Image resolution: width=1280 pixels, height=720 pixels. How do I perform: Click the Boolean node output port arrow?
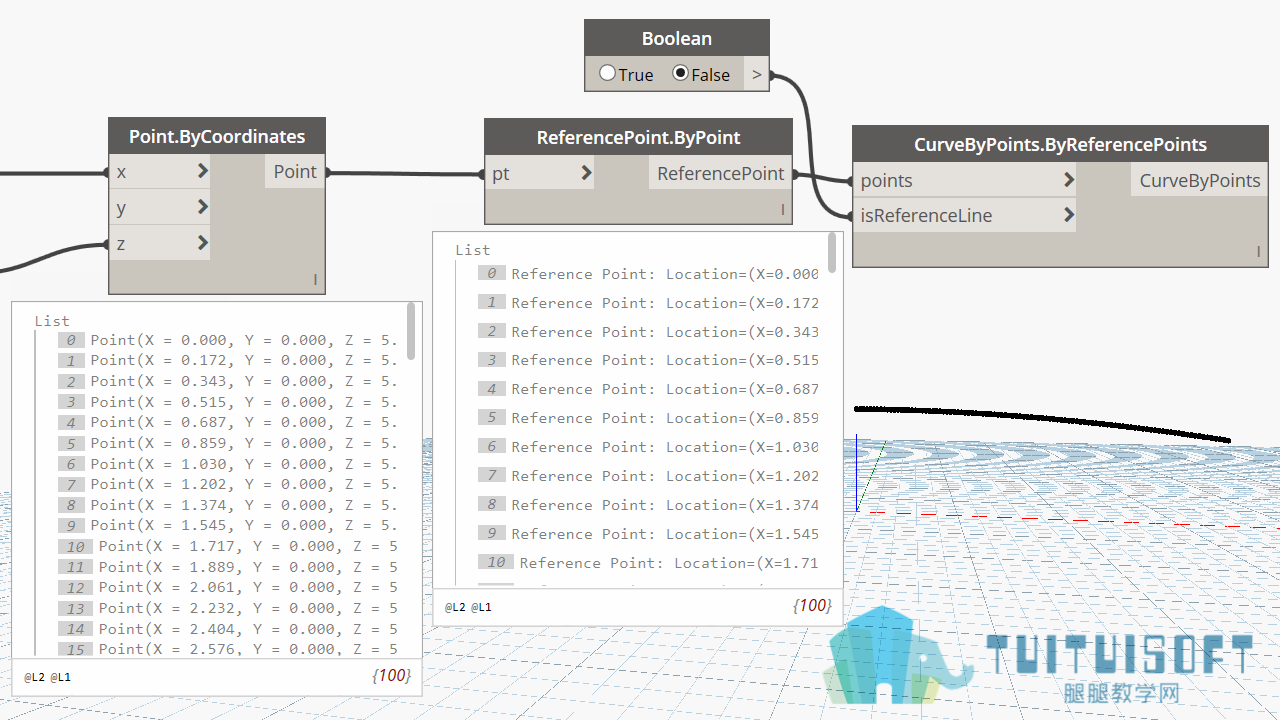pyautogui.click(x=757, y=74)
